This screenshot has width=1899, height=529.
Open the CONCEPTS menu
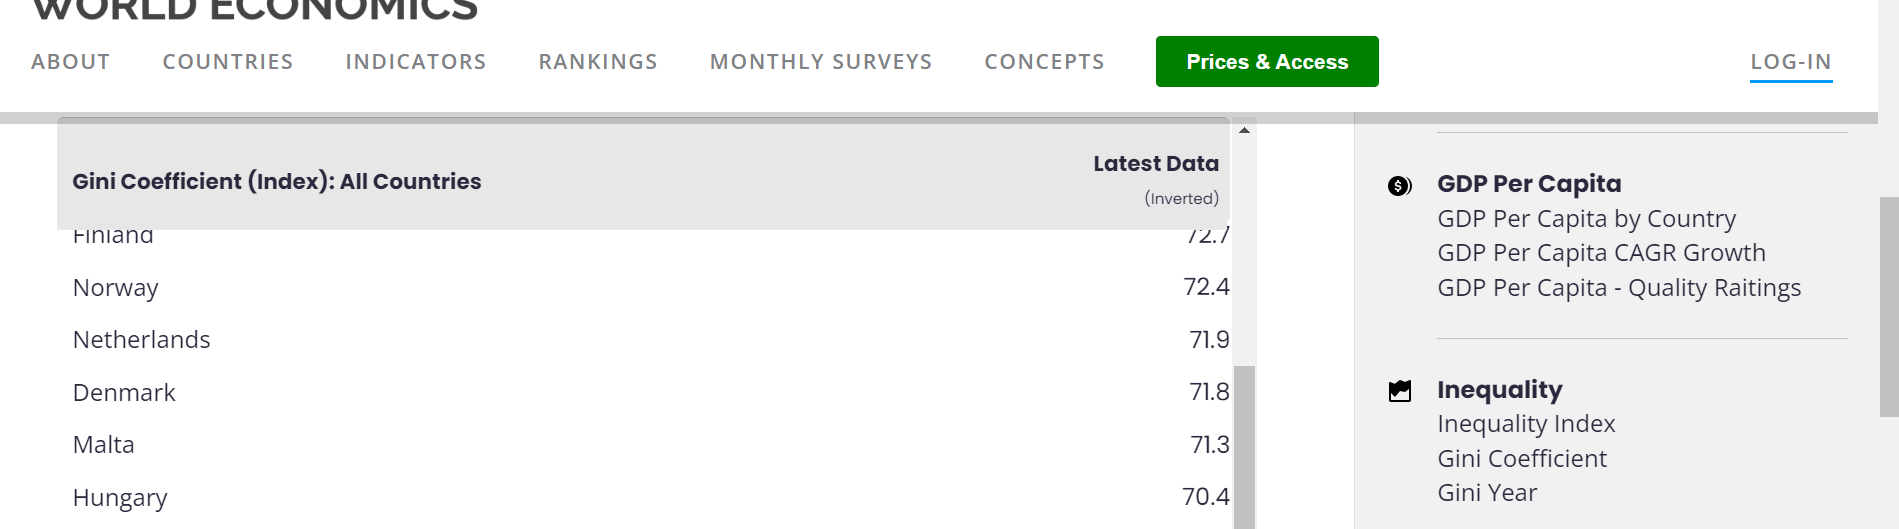[x=1045, y=62]
